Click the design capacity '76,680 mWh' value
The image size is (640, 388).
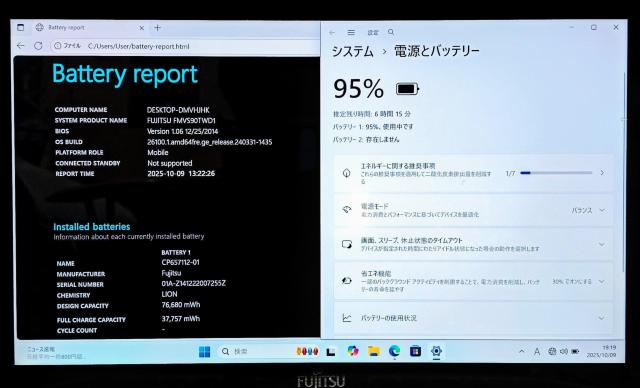pyautogui.click(x=181, y=305)
